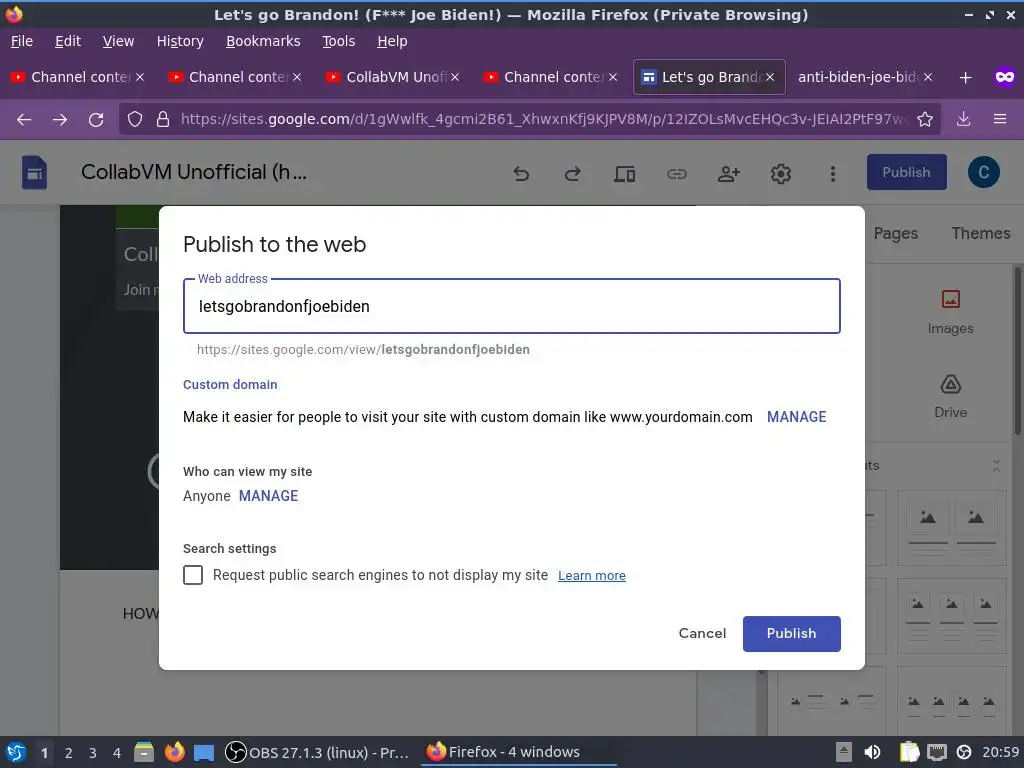Open the View menu
This screenshot has height=768, width=1024.
(x=118, y=41)
